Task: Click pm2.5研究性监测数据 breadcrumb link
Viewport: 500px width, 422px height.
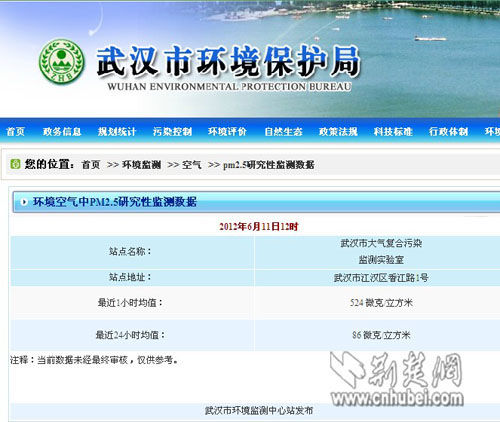Action: coord(269,164)
